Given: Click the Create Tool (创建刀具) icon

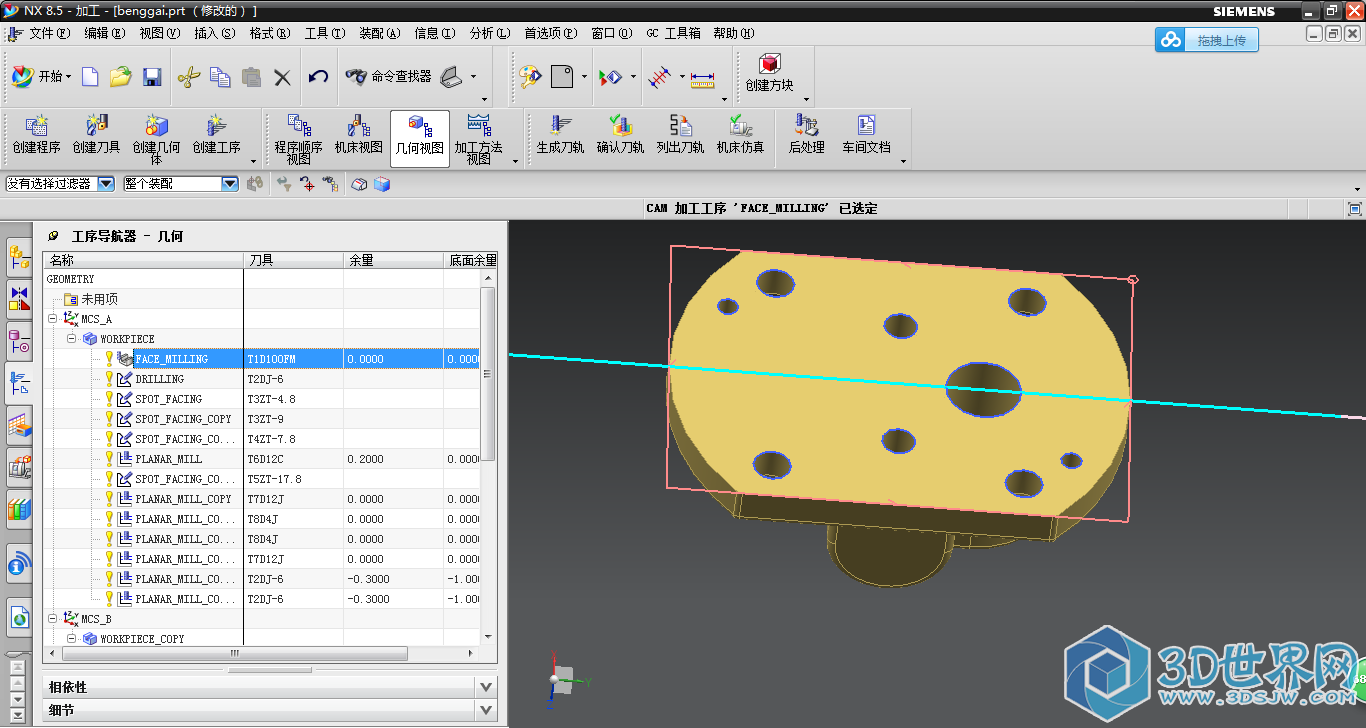Looking at the screenshot, I should tap(97, 136).
